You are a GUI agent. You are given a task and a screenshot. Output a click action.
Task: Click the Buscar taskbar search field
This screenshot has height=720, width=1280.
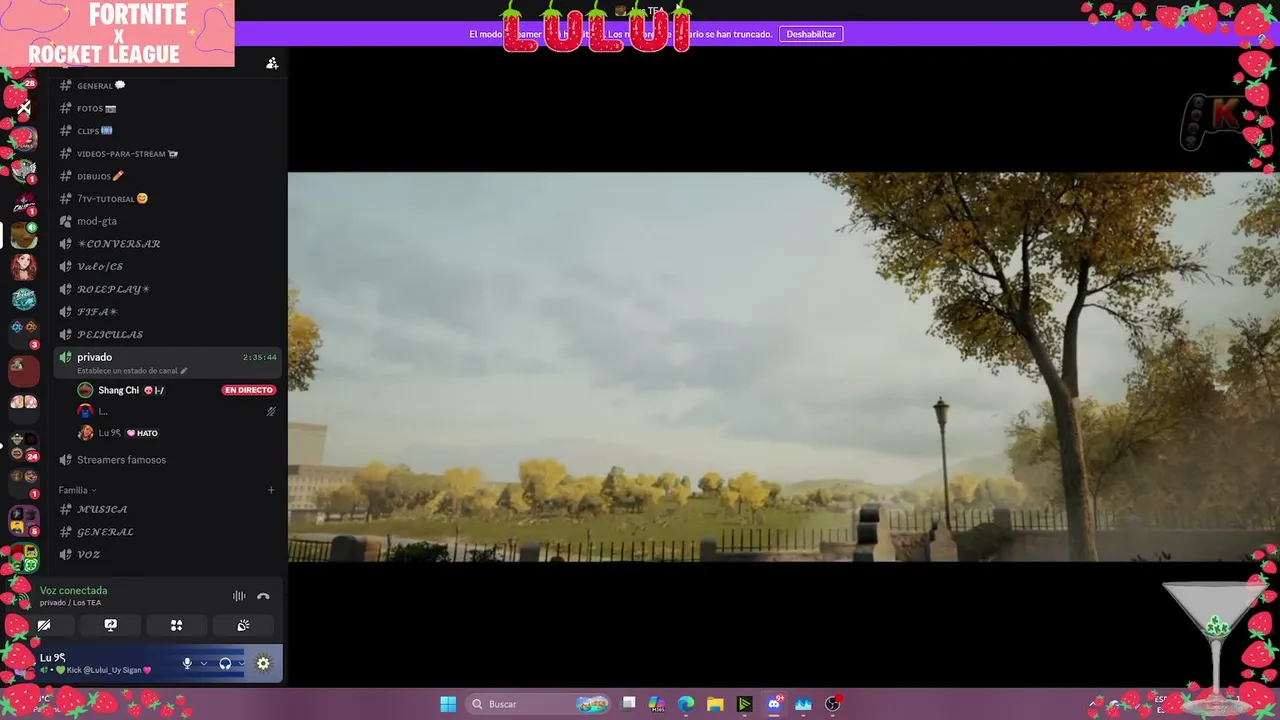tap(540, 704)
